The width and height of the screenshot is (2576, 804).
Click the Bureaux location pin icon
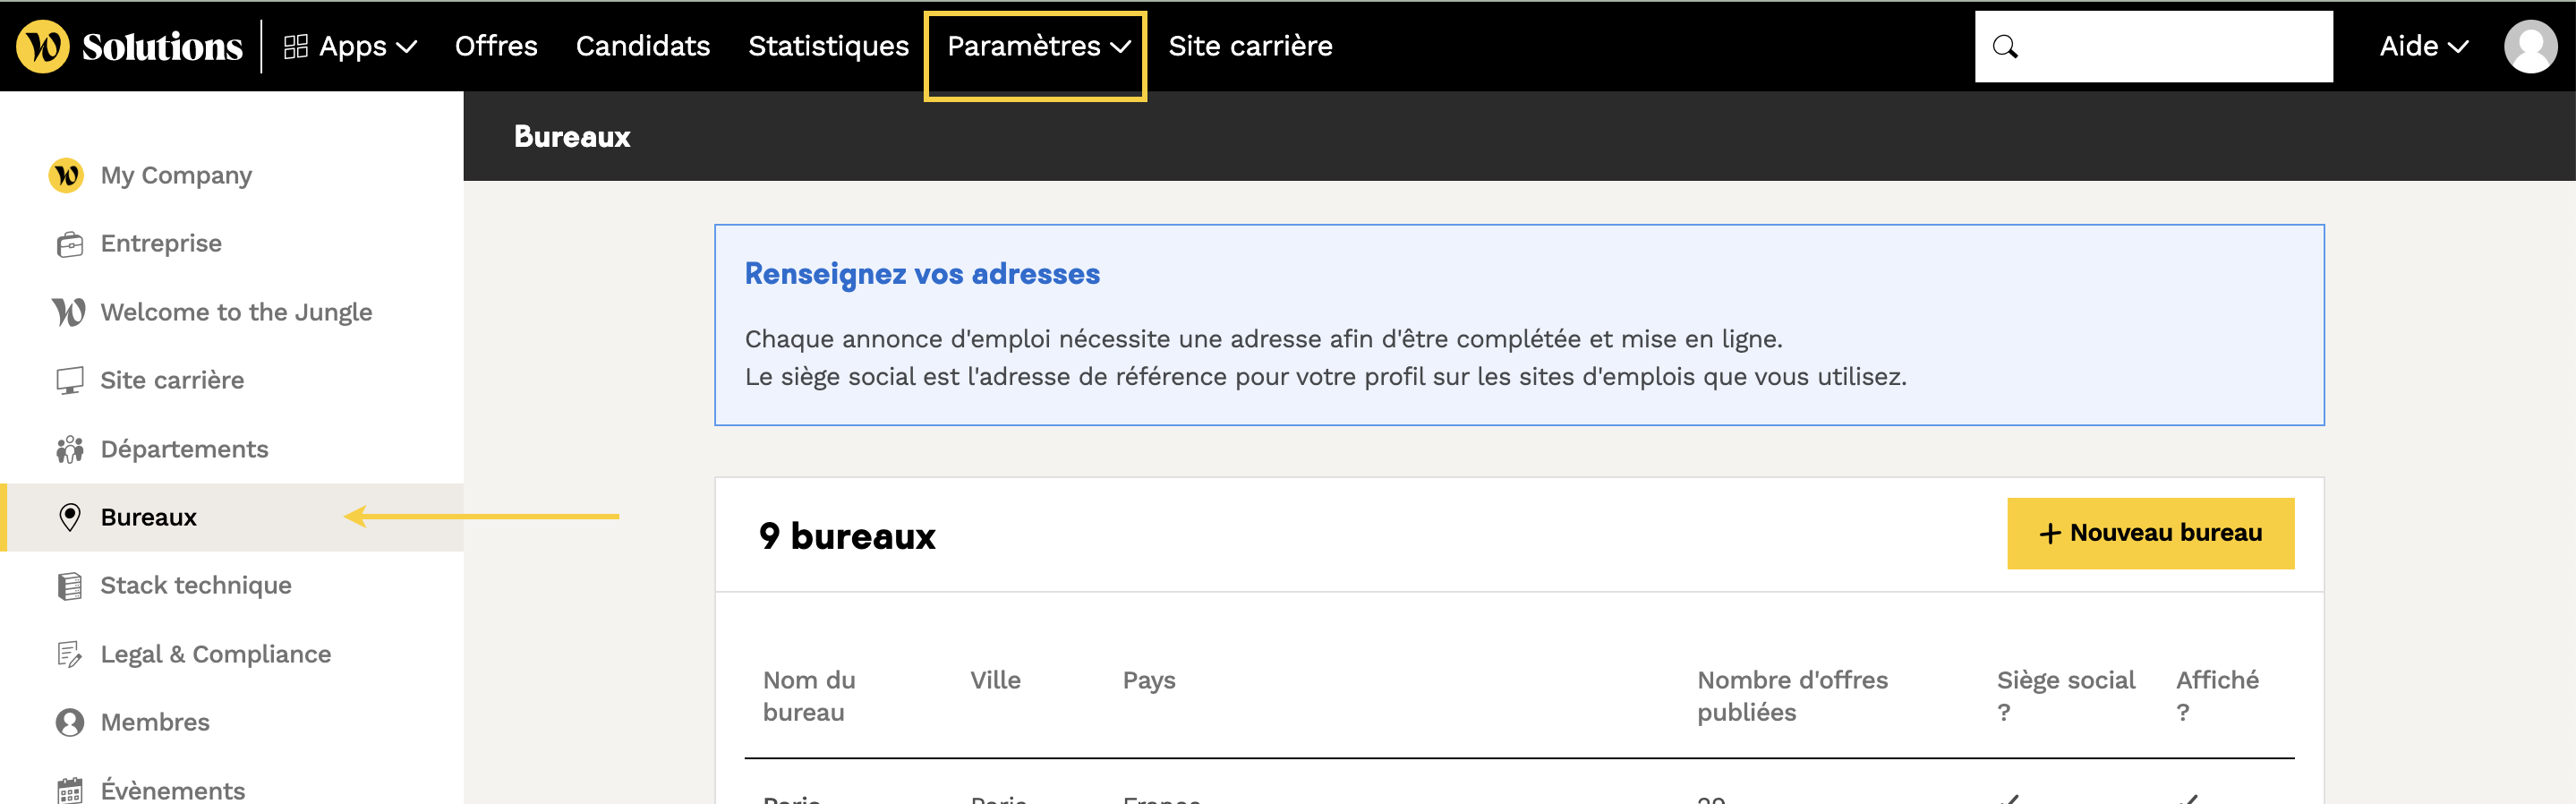coord(69,517)
